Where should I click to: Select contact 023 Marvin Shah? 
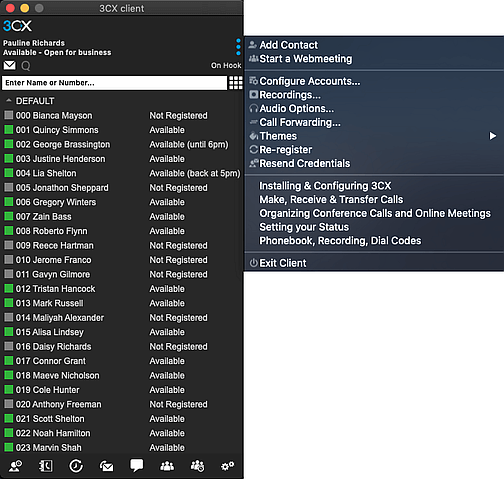pos(122,447)
